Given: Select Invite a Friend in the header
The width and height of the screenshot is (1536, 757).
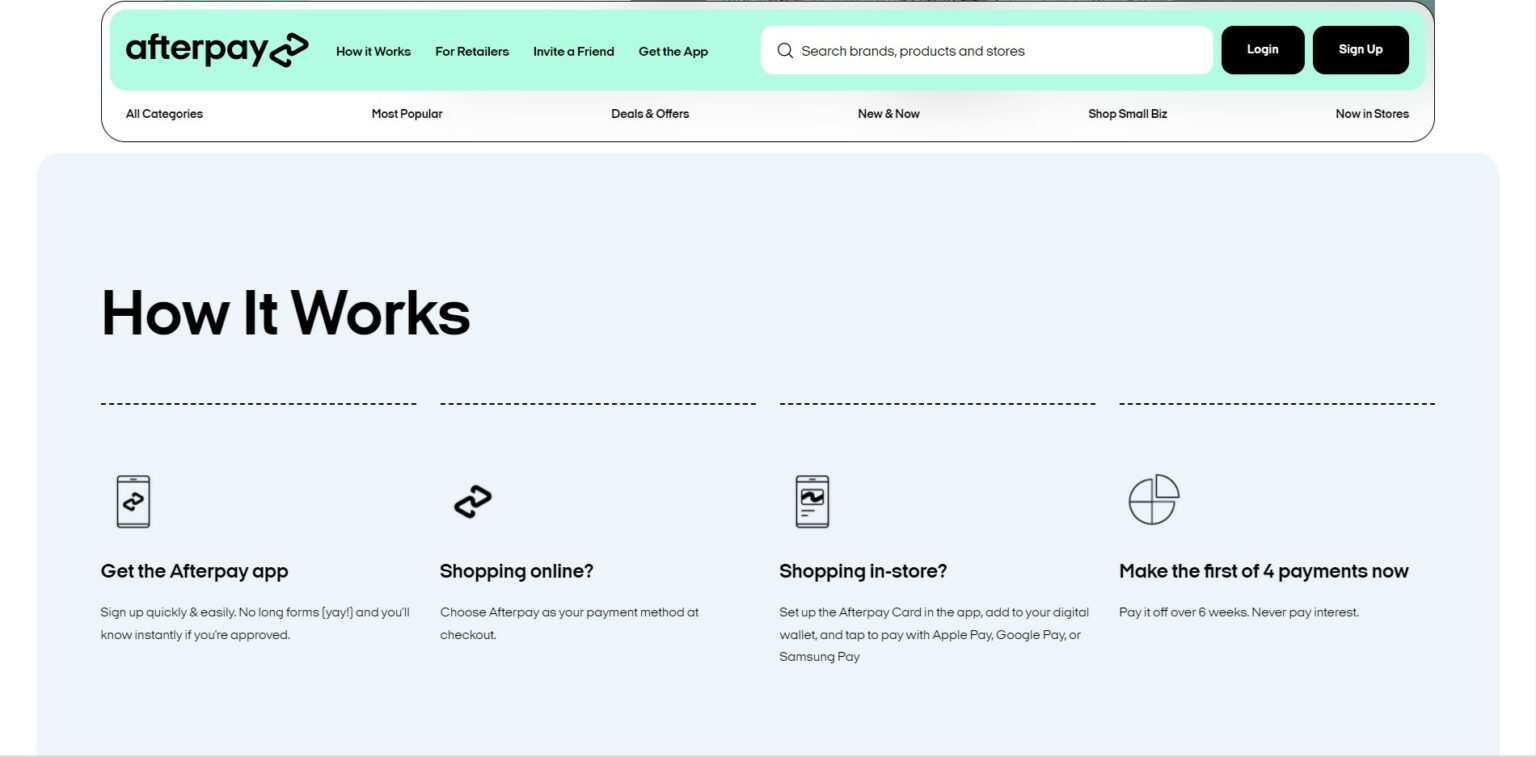Looking at the screenshot, I should point(573,51).
